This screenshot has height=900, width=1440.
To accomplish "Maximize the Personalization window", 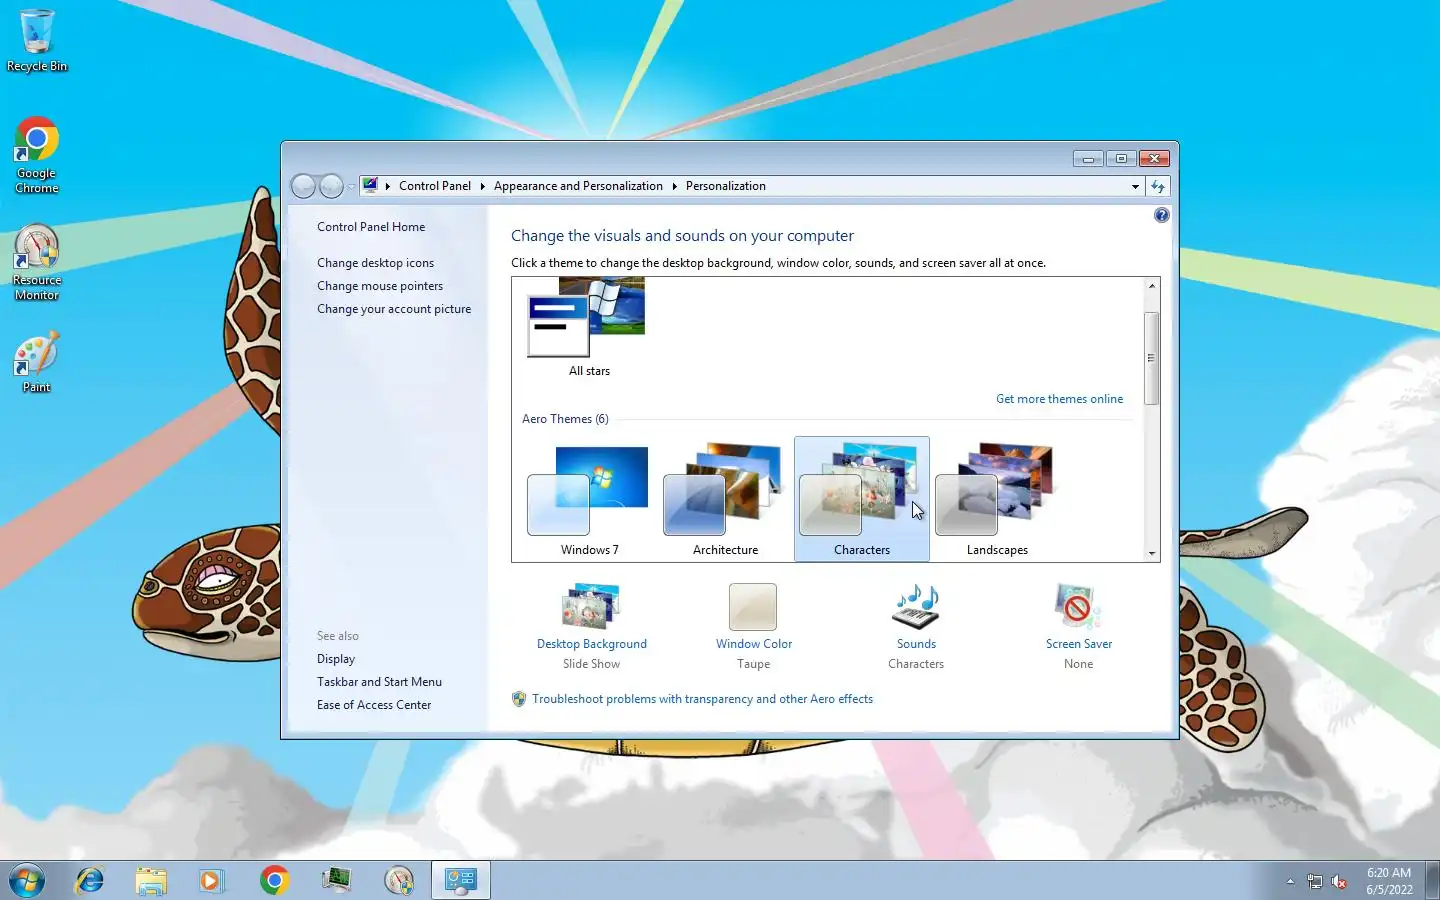I will click(x=1121, y=159).
